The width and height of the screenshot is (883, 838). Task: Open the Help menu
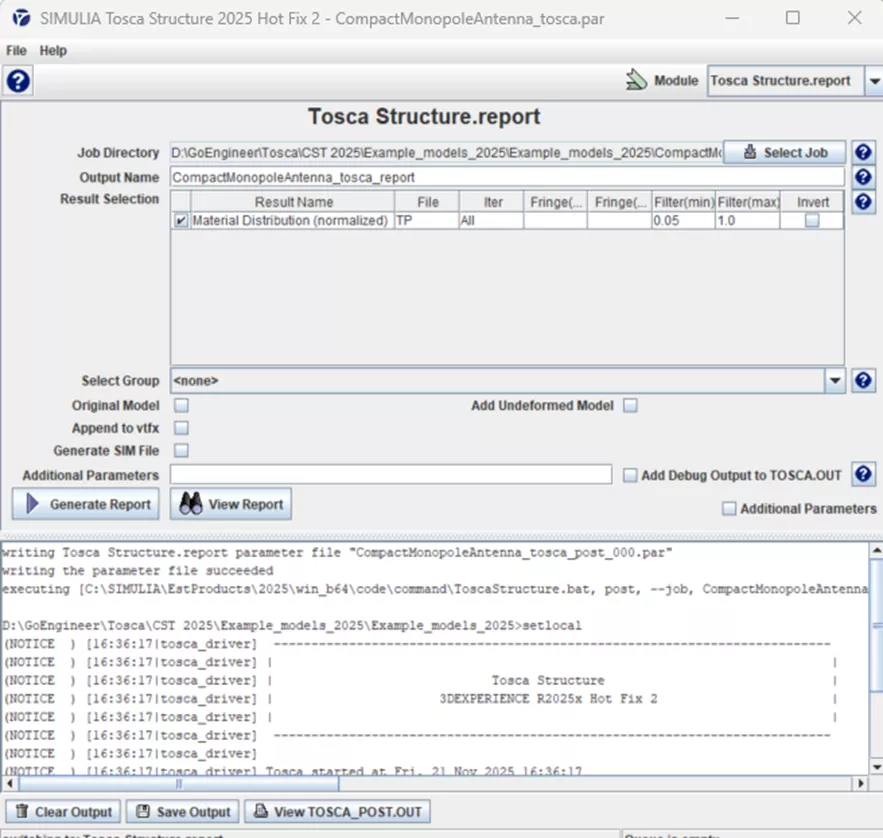pos(53,50)
